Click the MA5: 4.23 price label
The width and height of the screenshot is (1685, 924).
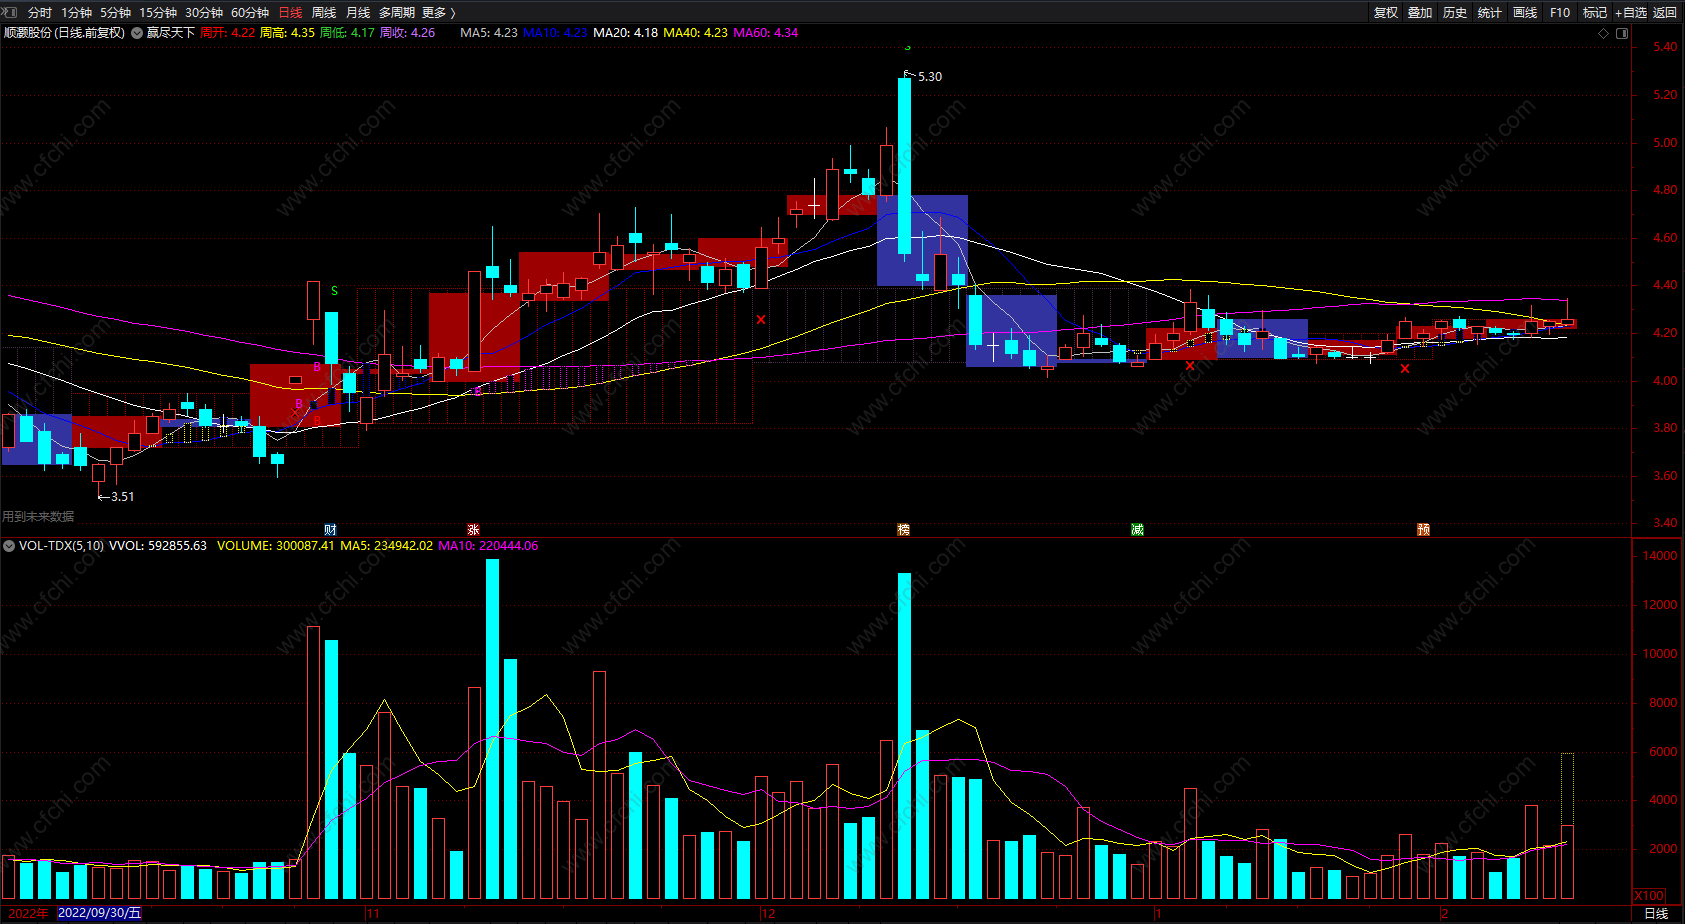point(489,33)
